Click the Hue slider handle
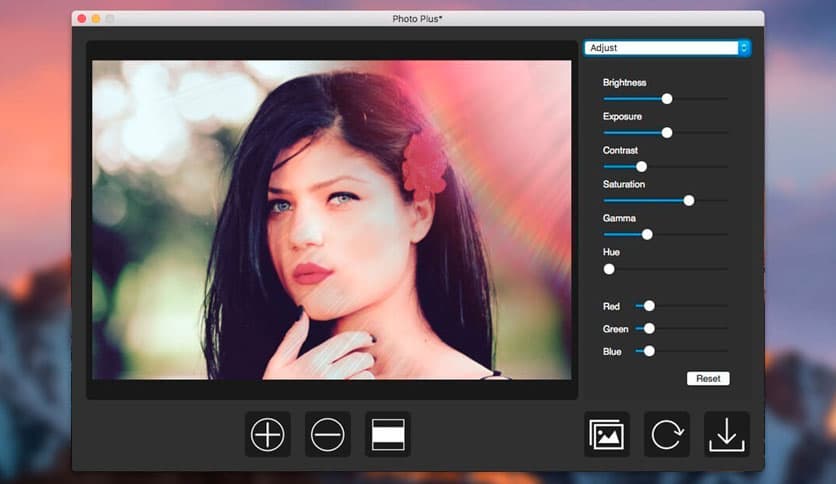836x484 pixels. tap(609, 269)
